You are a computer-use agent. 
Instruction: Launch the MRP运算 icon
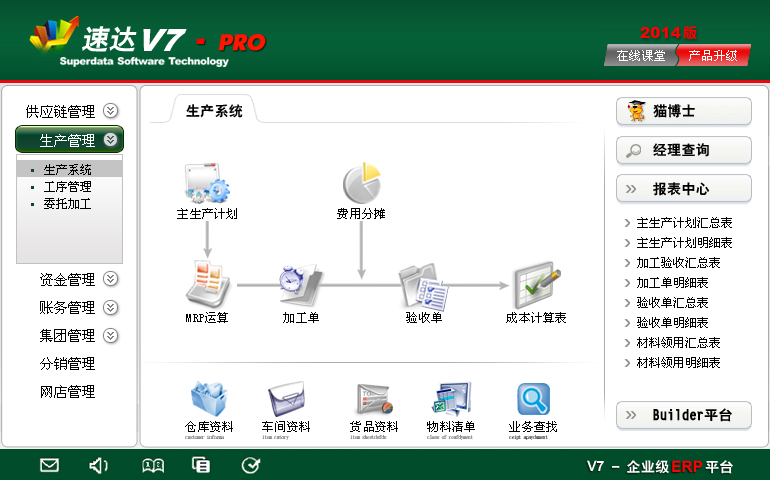pyautogui.click(x=208, y=285)
